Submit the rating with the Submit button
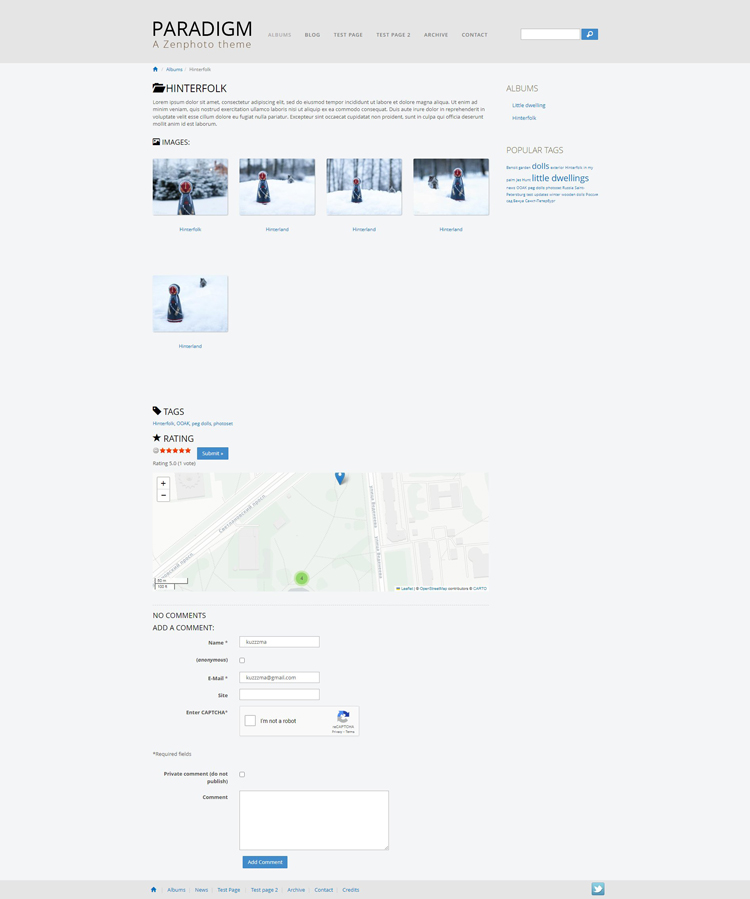 (212, 453)
